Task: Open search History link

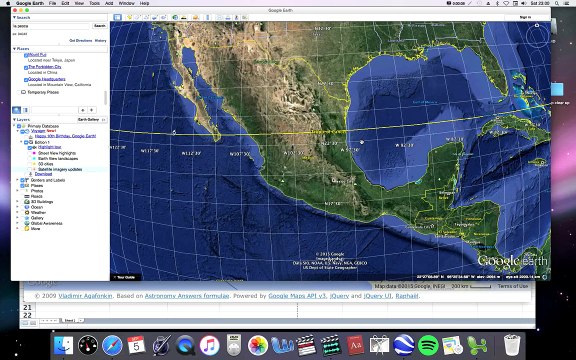Action: click(x=101, y=40)
